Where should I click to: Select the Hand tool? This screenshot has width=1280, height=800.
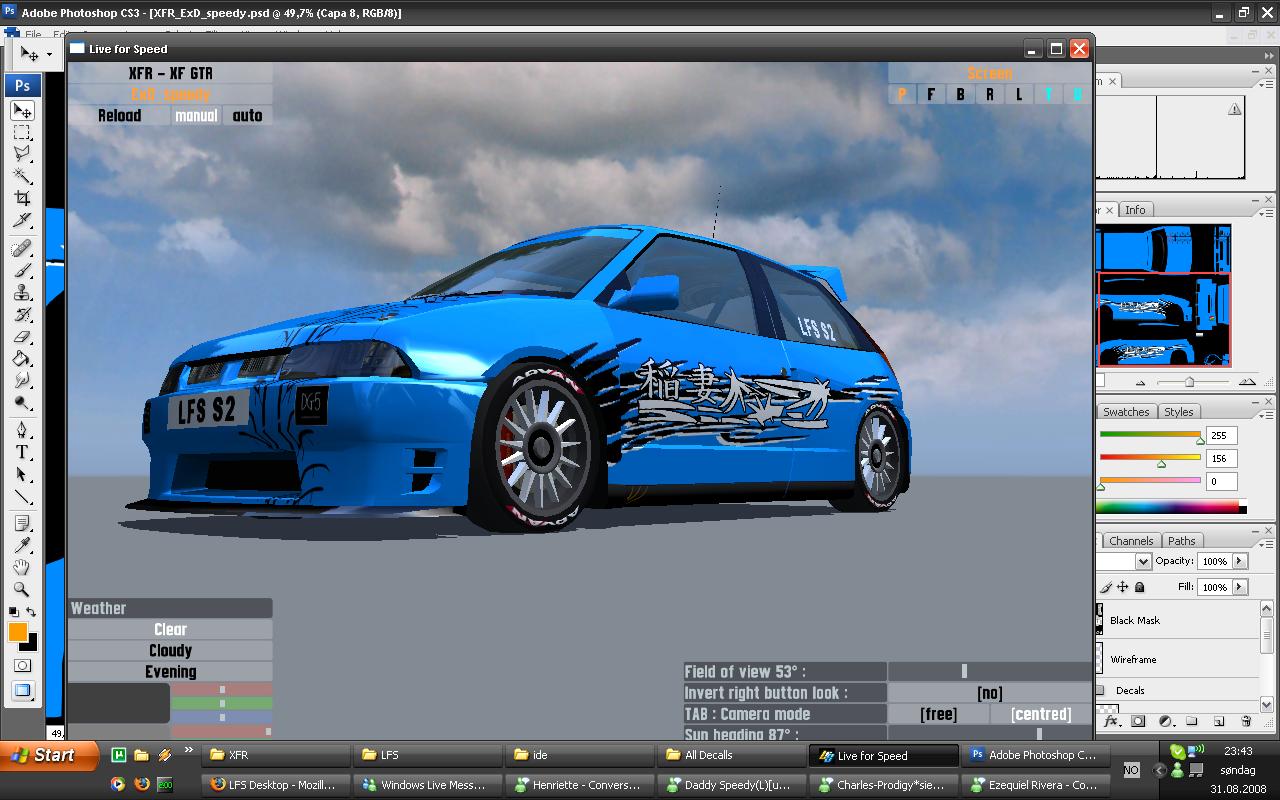(22, 568)
